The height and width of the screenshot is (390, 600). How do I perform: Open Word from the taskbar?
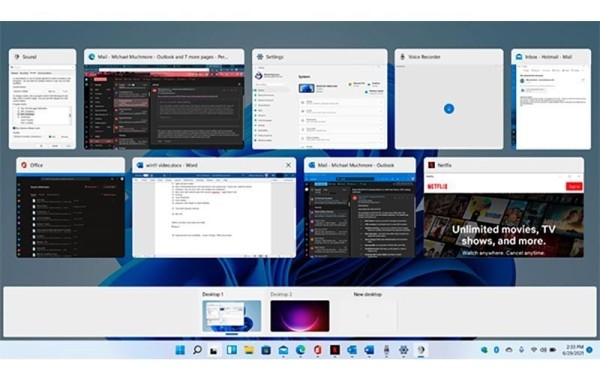coord(369,350)
